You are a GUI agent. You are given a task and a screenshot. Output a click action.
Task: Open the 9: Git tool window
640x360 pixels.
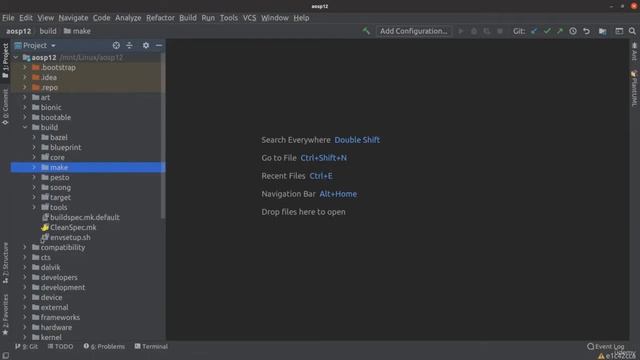[26, 347]
